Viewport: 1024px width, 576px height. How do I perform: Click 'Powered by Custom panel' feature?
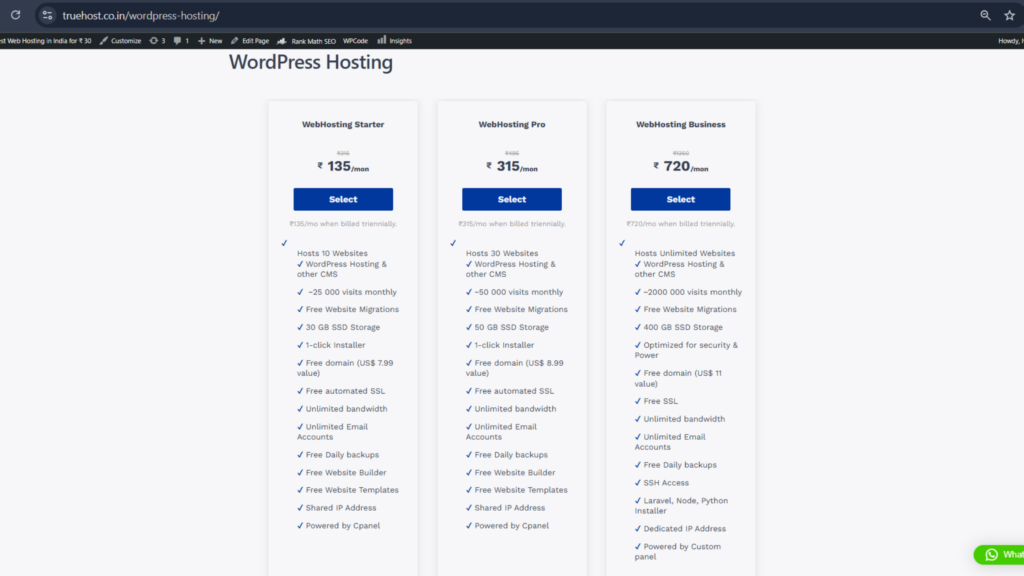pyautogui.click(x=678, y=552)
